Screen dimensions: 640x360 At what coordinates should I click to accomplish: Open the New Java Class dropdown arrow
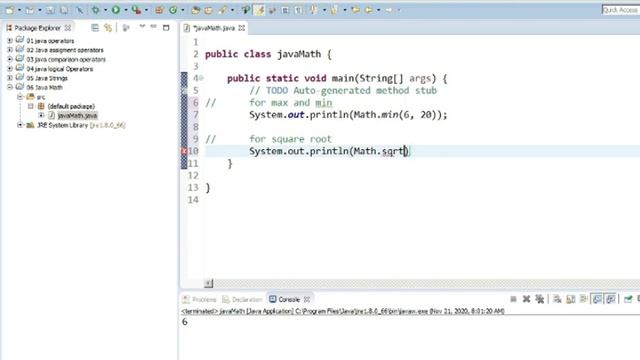tap(182, 10)
